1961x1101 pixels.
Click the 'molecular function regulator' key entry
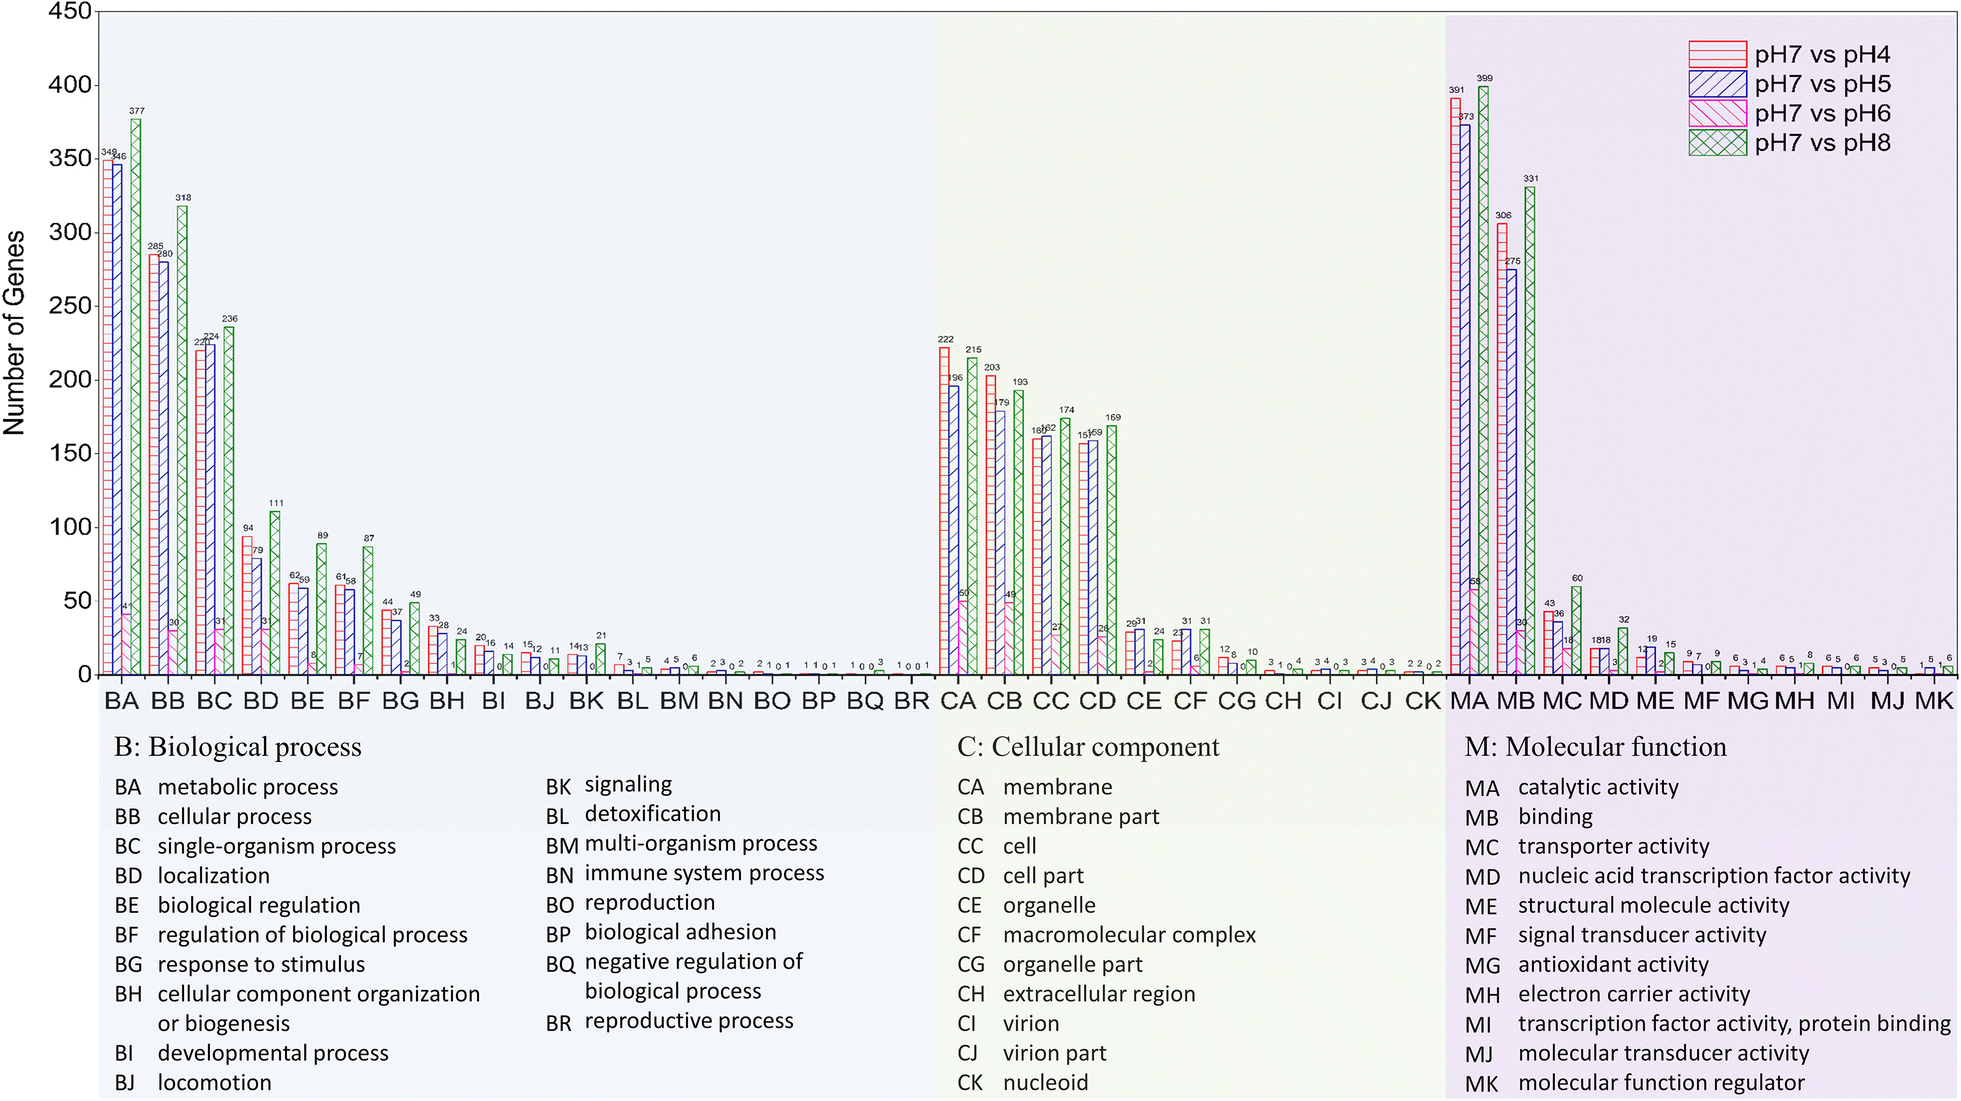1661,1083
